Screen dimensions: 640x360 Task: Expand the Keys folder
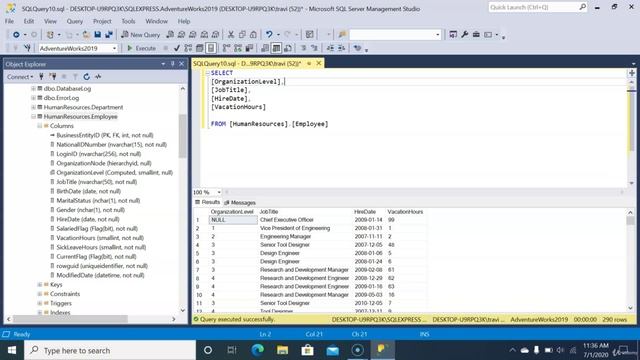[40, 284]
